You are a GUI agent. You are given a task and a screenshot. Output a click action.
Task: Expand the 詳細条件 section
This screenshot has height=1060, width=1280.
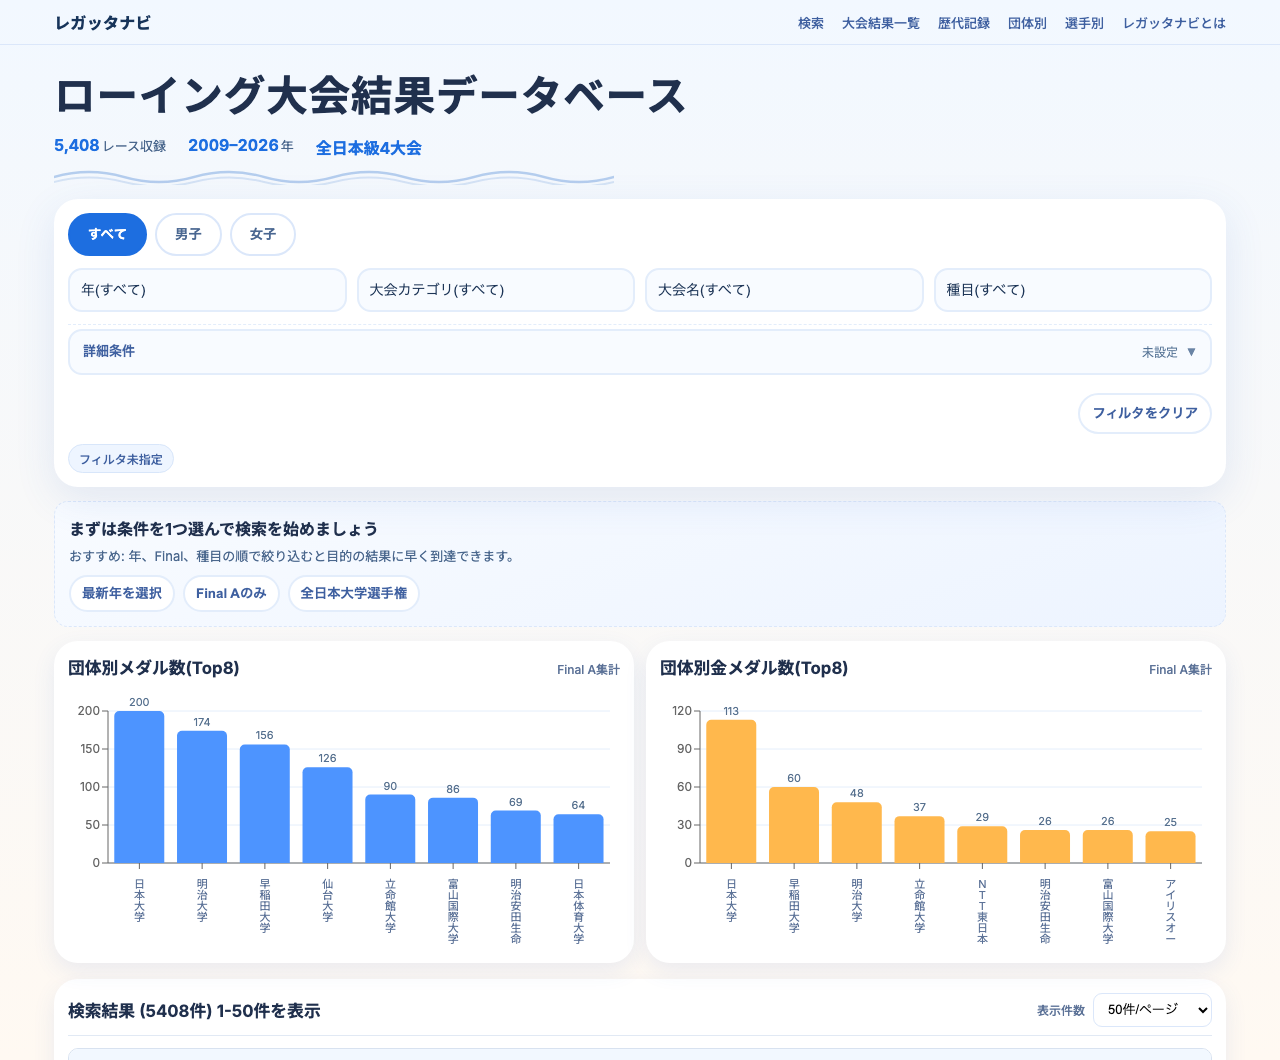pyautogui.click(x=640, y=352)
